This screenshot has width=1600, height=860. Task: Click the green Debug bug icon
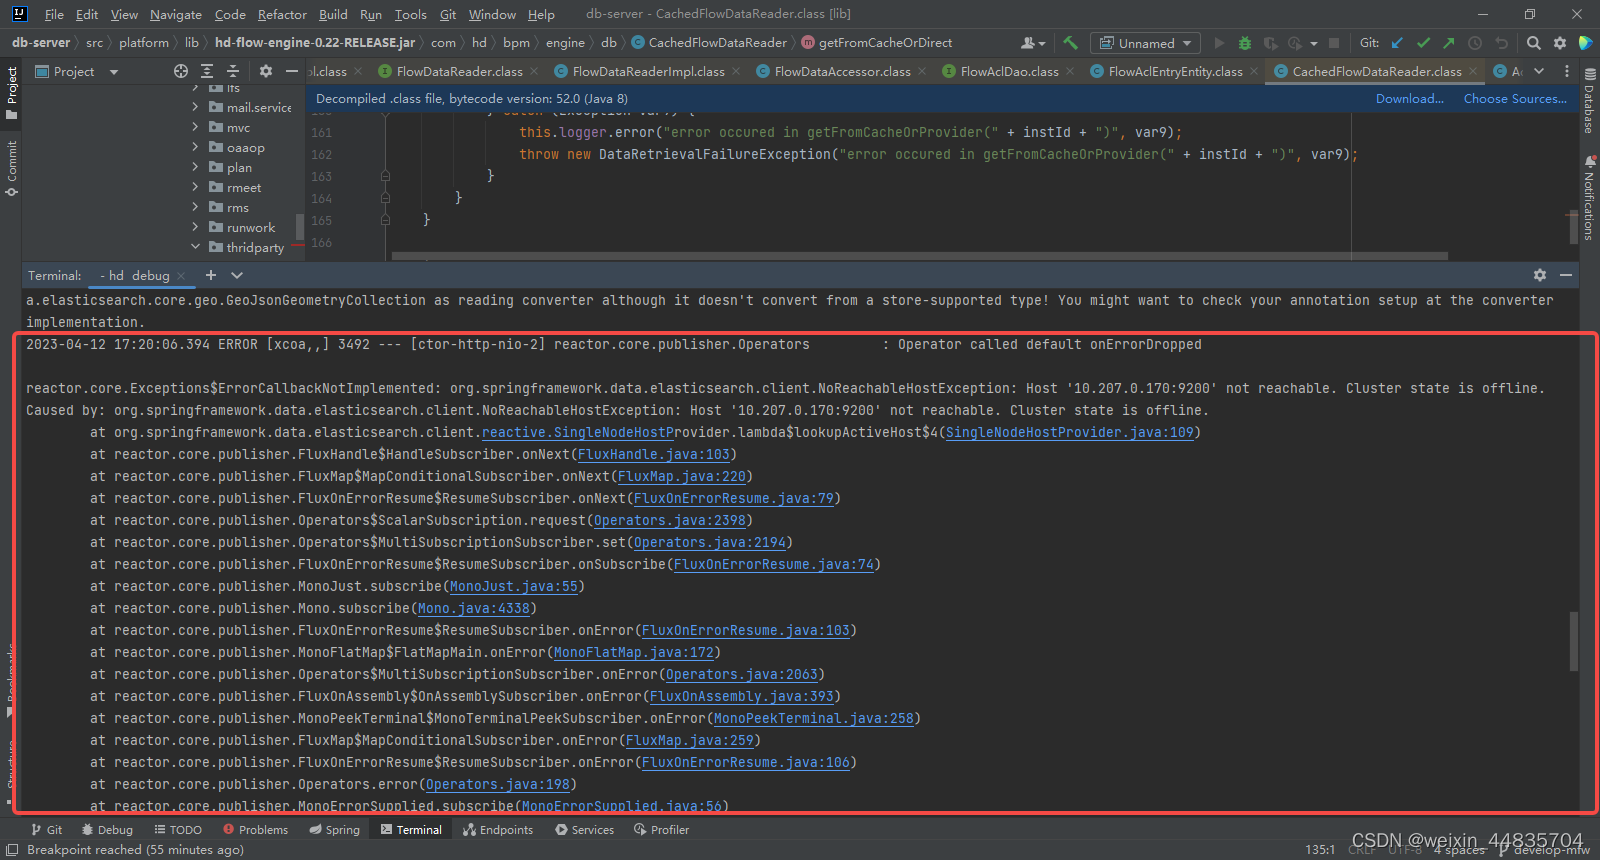pos(1245,43)
